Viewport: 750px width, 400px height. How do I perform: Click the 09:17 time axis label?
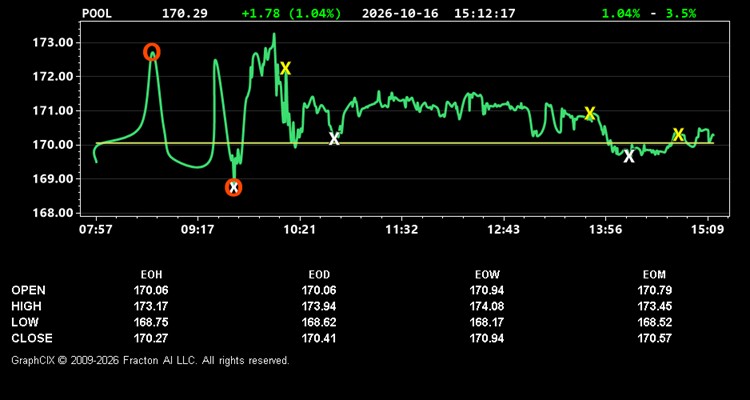click(x=197, y=230)
